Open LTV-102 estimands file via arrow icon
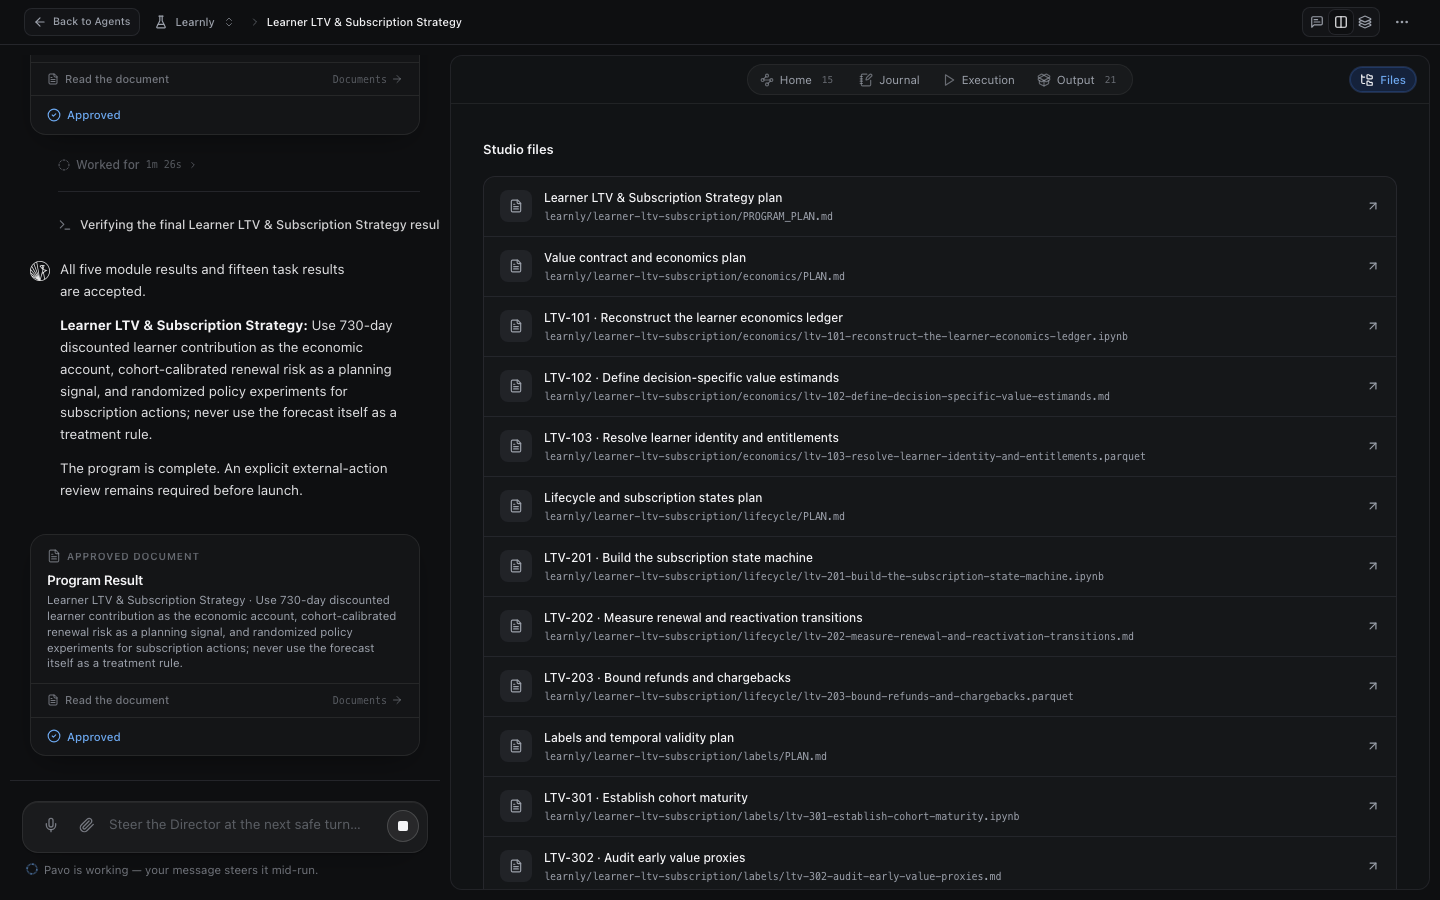The width and height of the screenshot is (1440, 900). point(1373,386)
